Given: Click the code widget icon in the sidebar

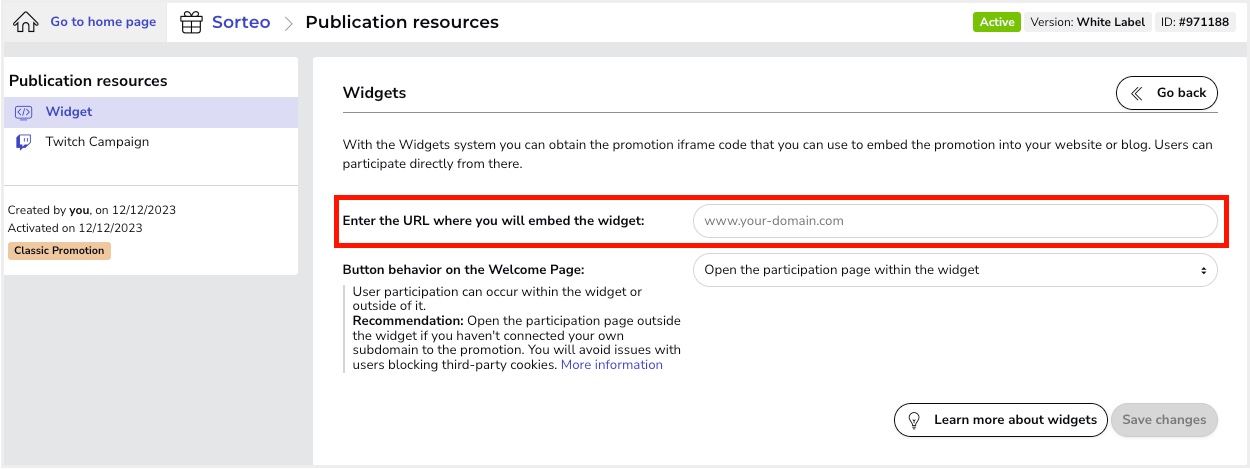Looking at the screenshot, I should (24, 112).
